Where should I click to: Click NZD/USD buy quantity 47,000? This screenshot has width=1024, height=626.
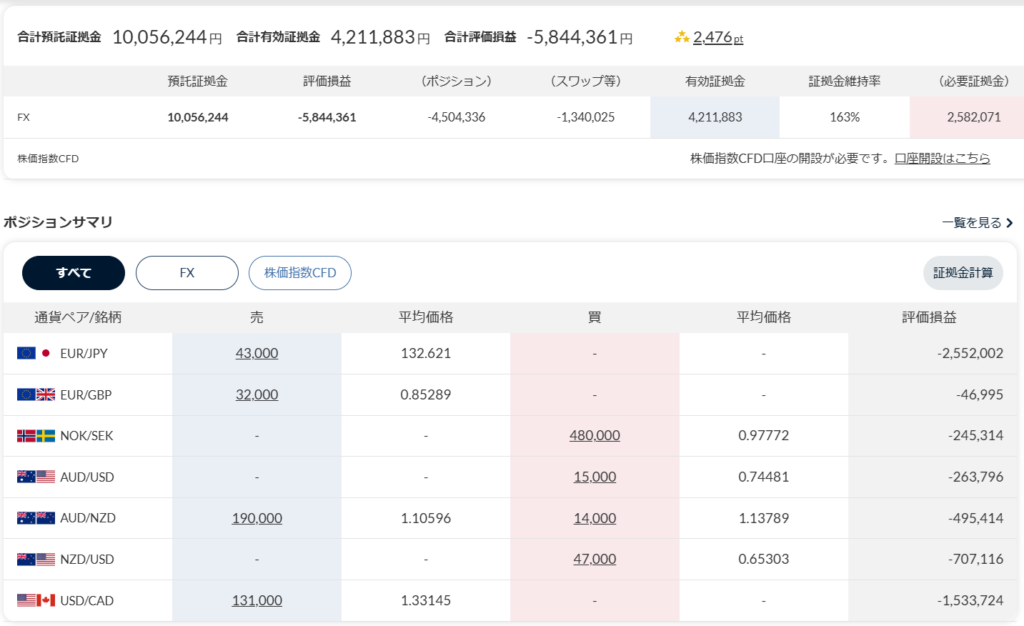[x=594, y=559]
